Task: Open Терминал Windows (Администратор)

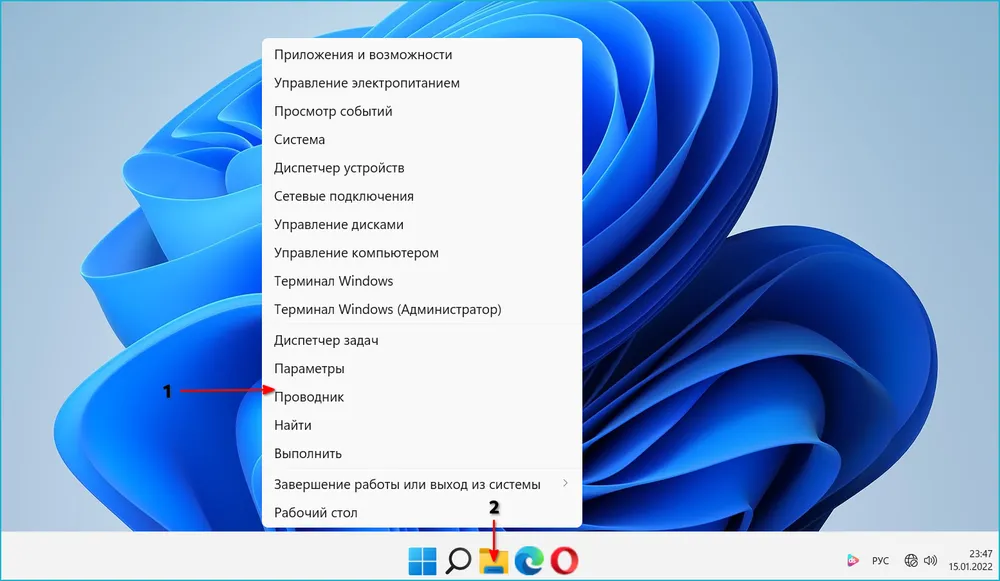Action: tap(387, 310)
